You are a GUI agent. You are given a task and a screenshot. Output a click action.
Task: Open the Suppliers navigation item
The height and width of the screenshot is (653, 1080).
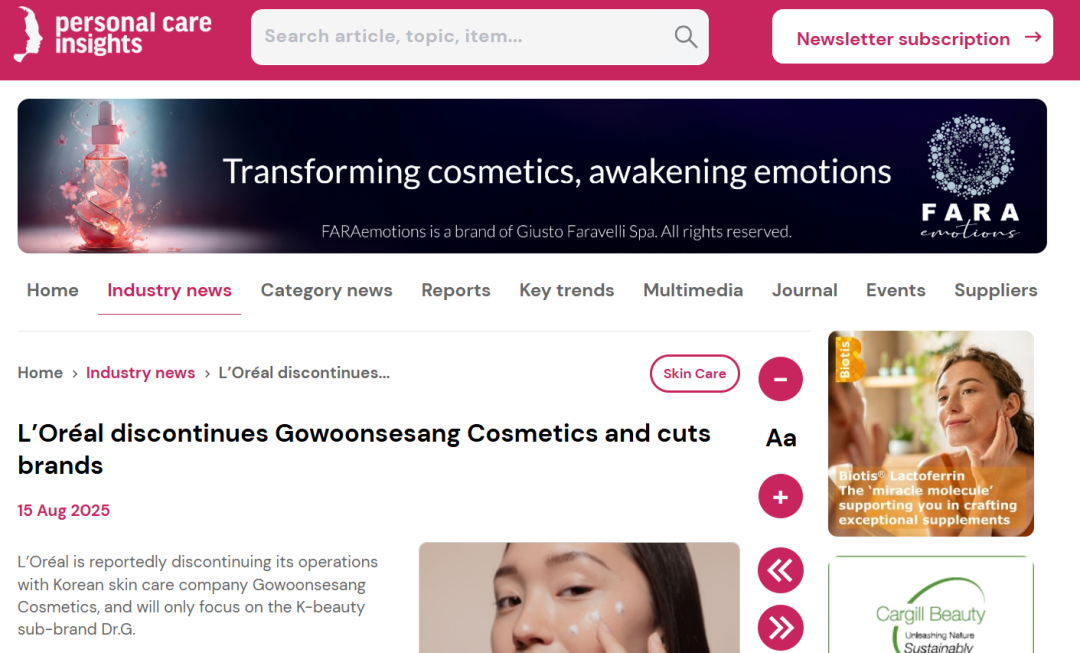[995, 290]
